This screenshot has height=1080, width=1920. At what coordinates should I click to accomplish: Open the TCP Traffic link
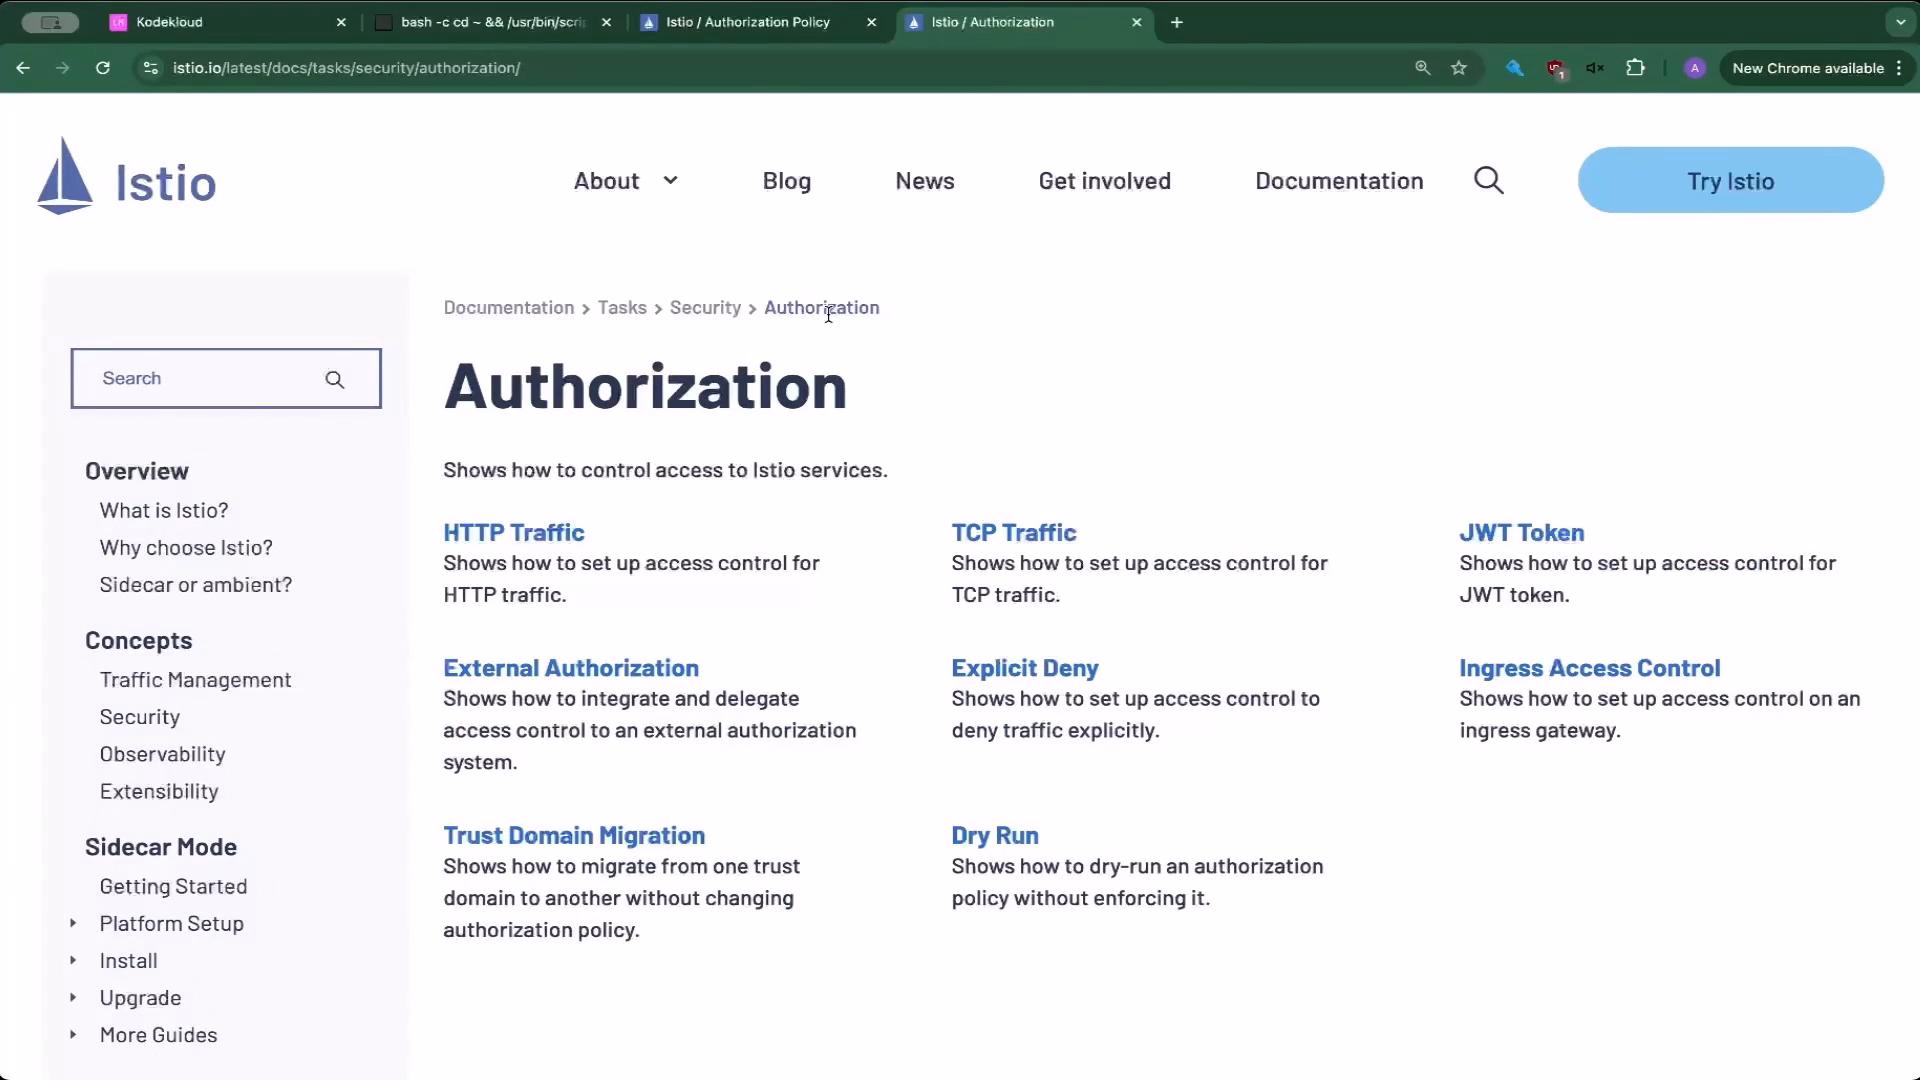click(1014, 533)
